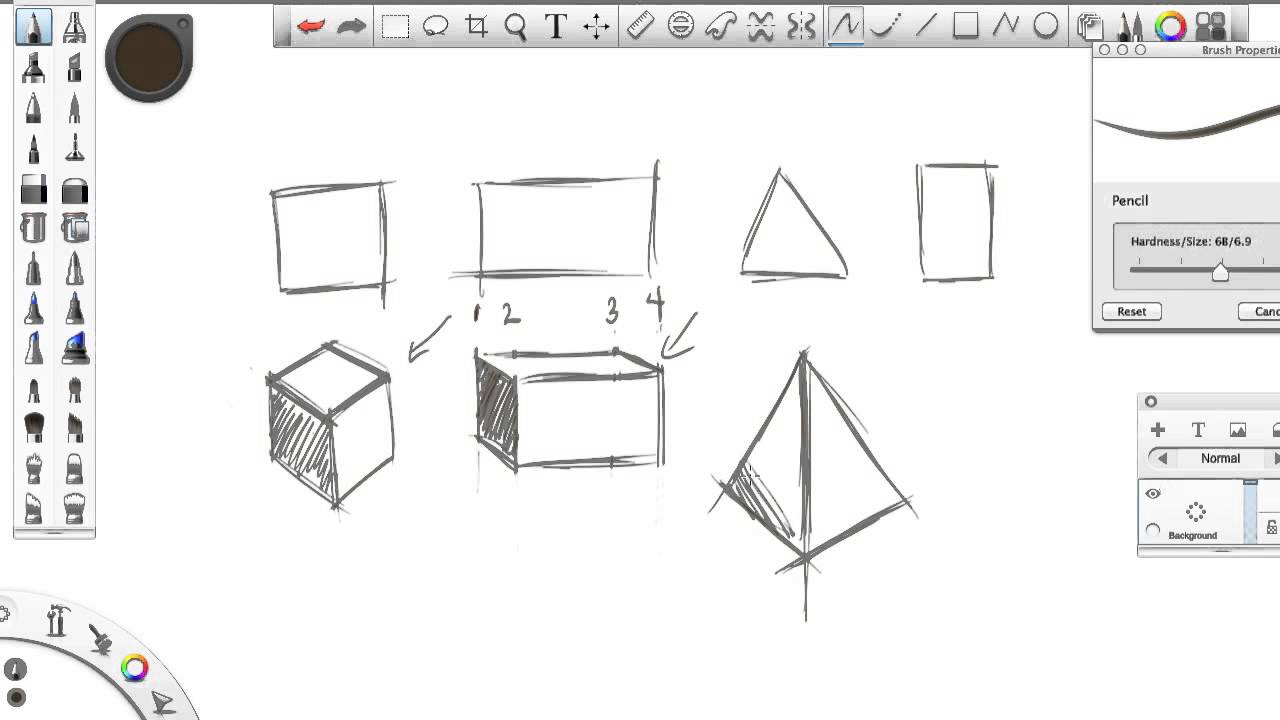
Task: Click the left arrow beside Normal blend mode
Action: click(1162, 458)
